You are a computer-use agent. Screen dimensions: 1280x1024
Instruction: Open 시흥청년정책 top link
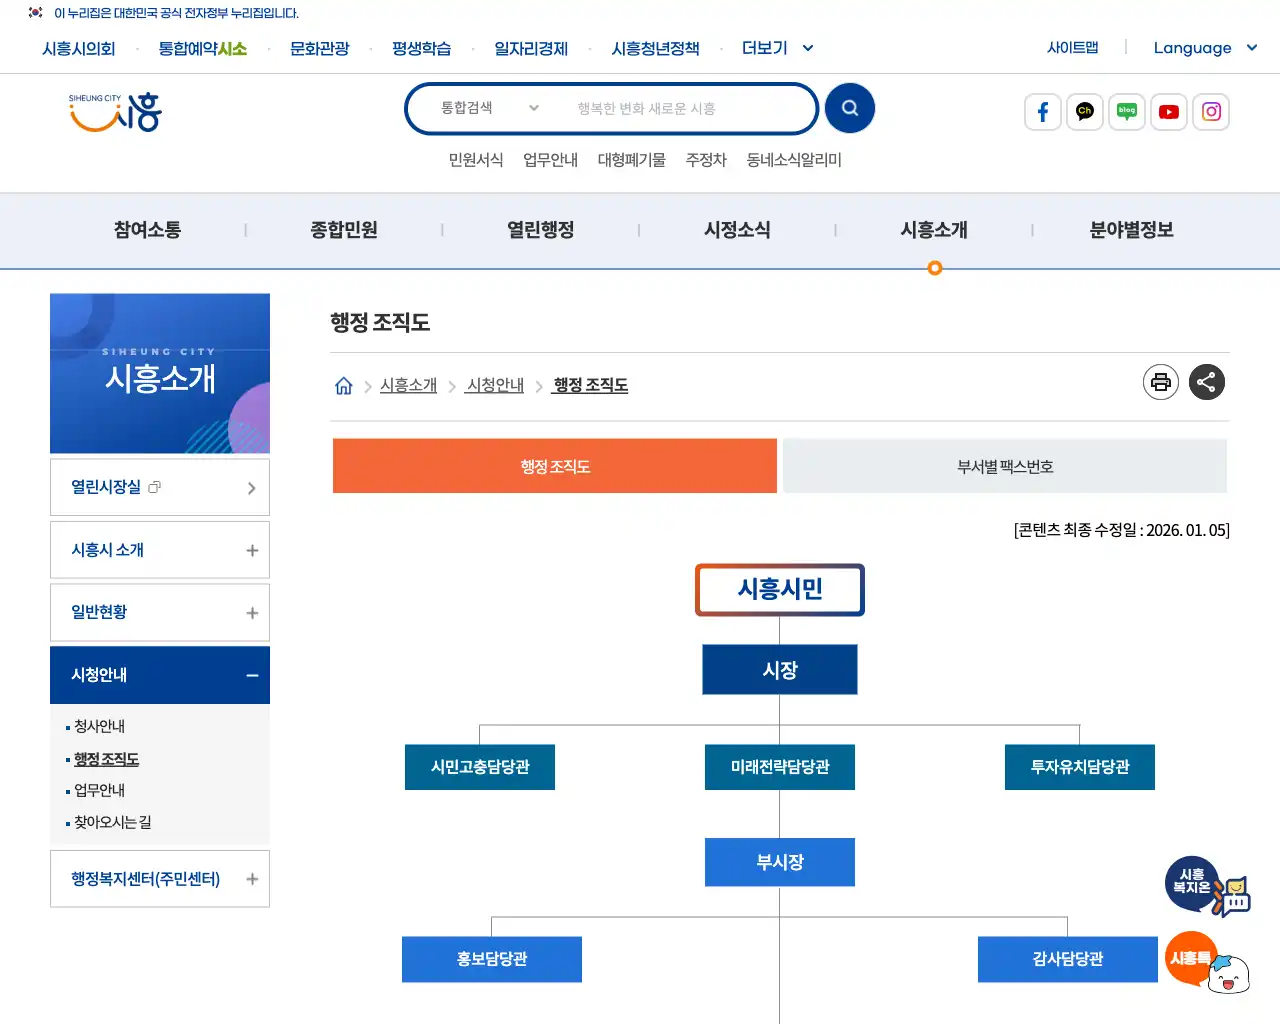(x=656, y=48)
